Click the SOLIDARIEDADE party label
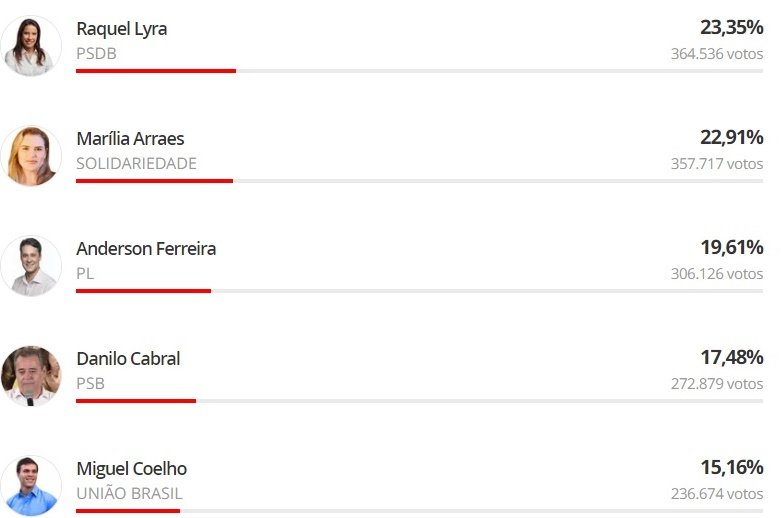This screenshot has height=518, width=781. (x=136, y=163)
